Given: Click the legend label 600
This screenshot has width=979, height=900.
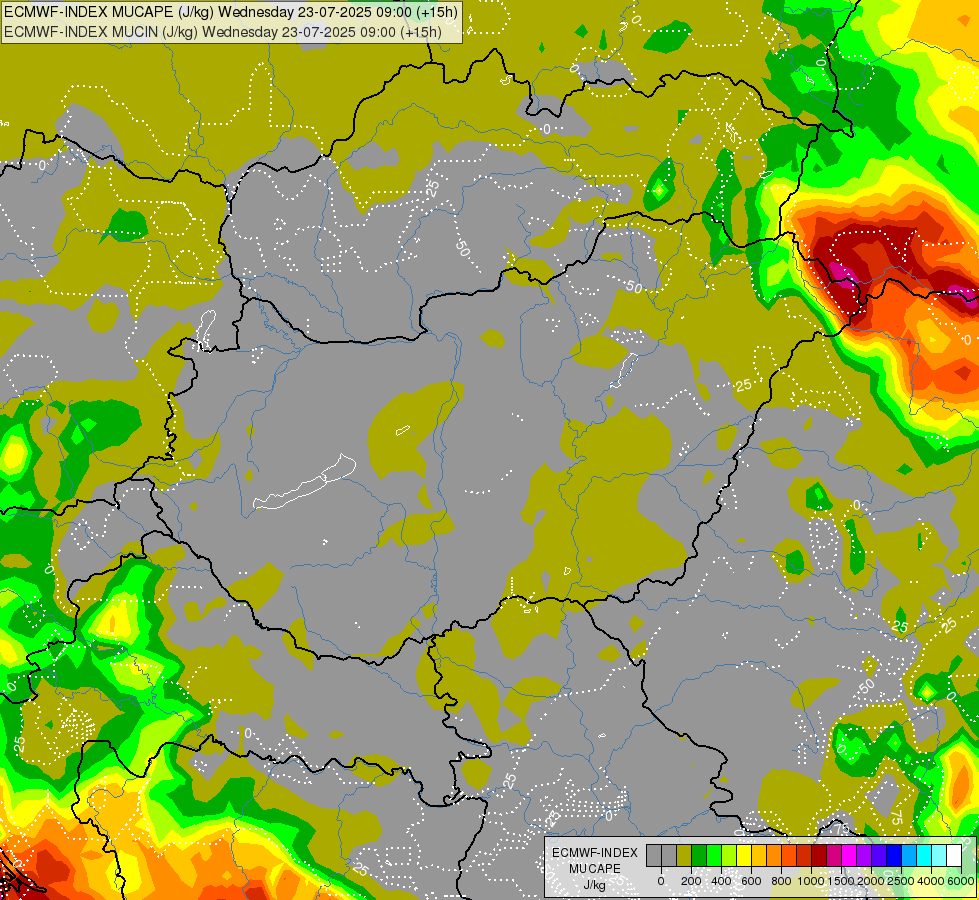Looking at the screenshot, I should click(751, 881).
